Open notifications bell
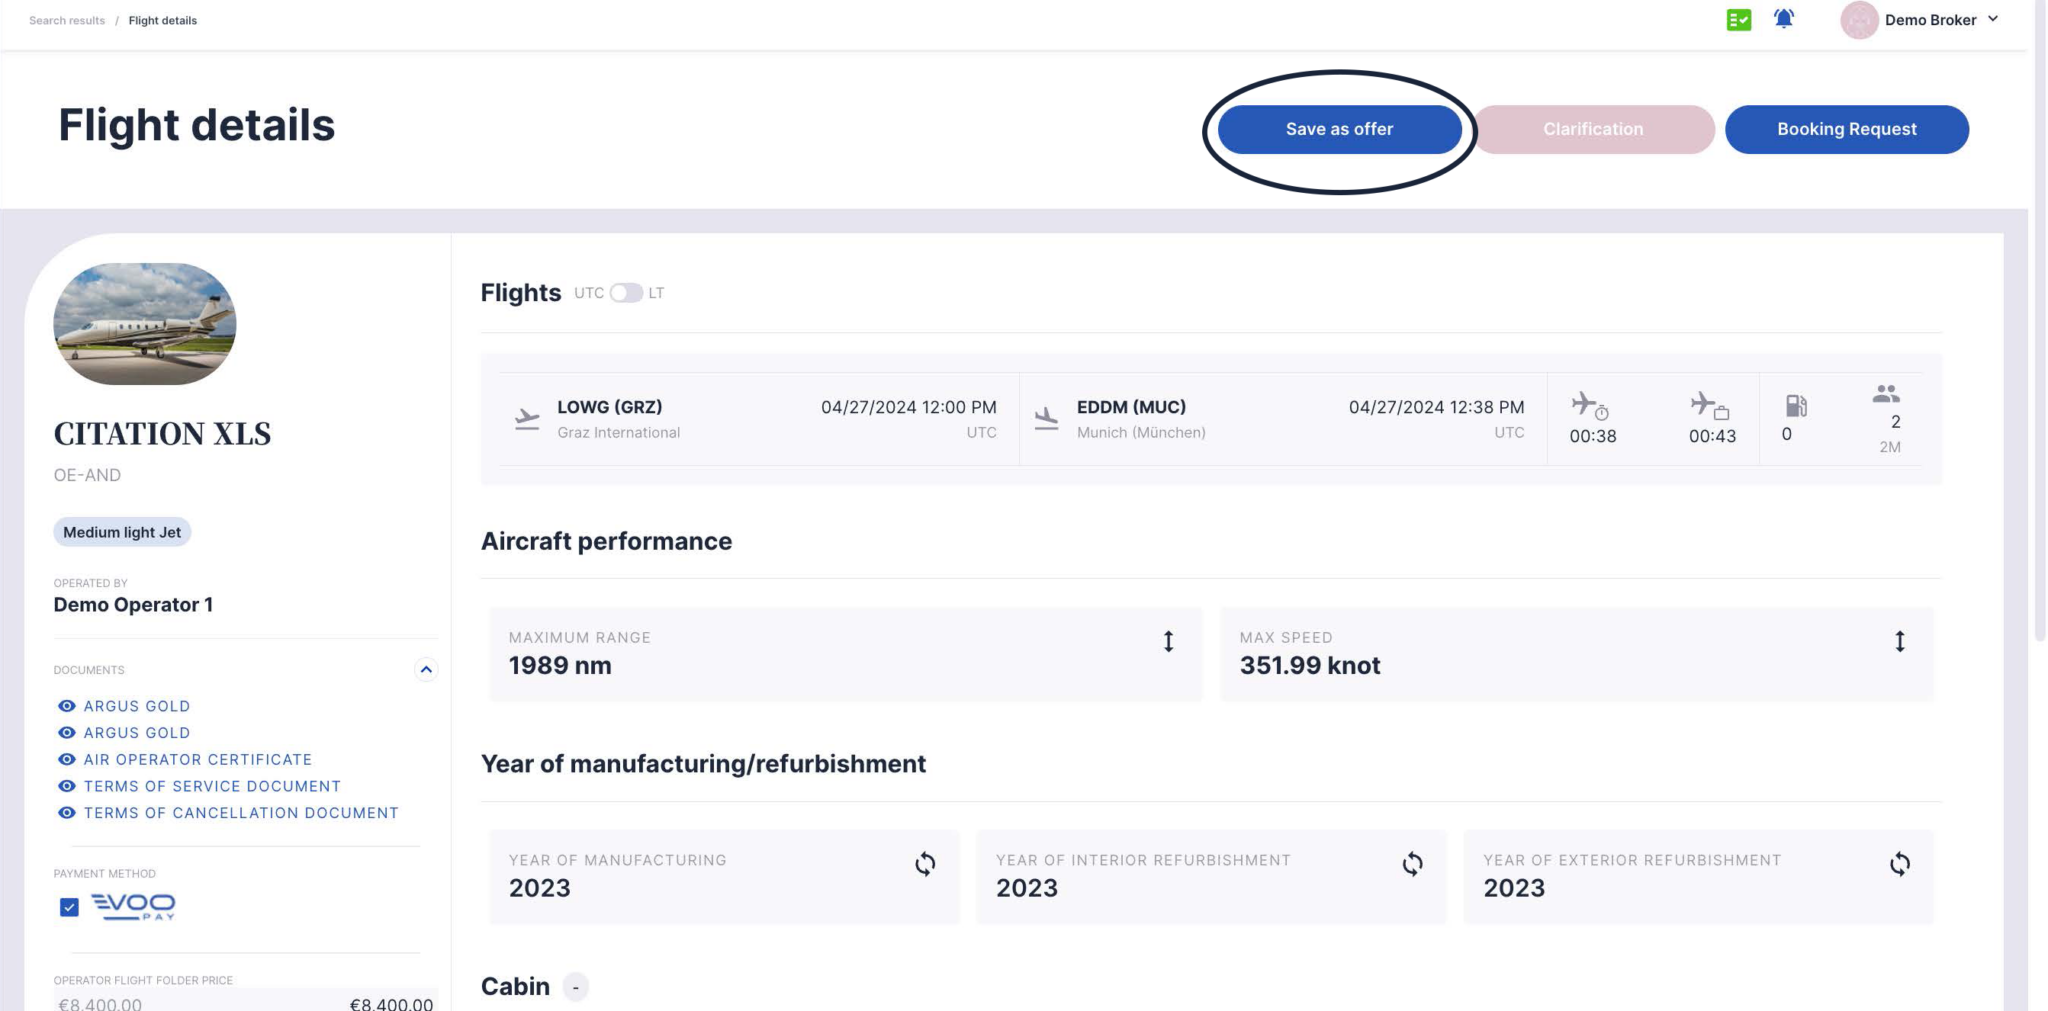Image resolution: width=2048 pixels, height=1011 pixels. [x=1784, y=19]
